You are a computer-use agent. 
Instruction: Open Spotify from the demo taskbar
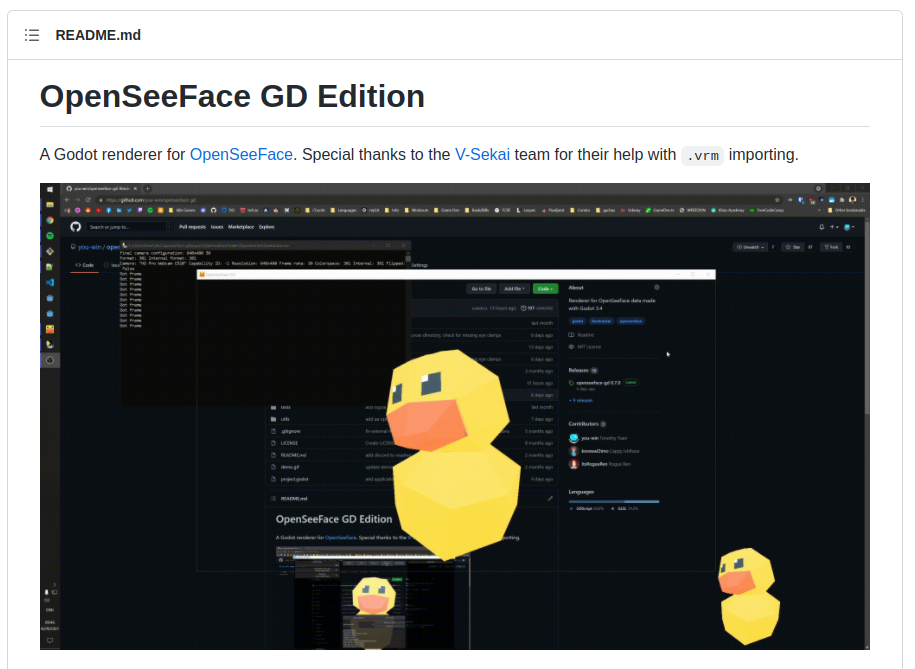coord(49,235)
